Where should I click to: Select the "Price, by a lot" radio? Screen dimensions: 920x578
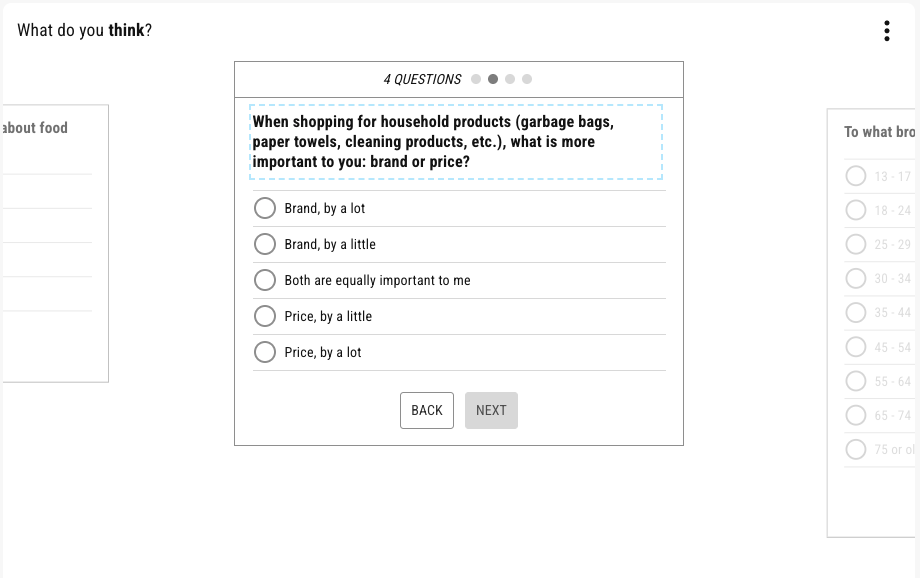pyautogui.click(x=265, y=352)
